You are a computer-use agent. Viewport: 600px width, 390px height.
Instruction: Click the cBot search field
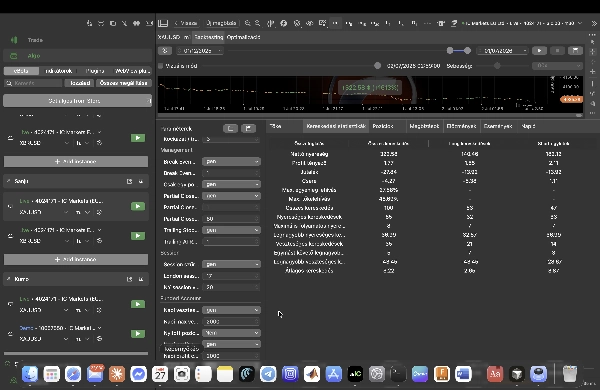tap(33, 83)
